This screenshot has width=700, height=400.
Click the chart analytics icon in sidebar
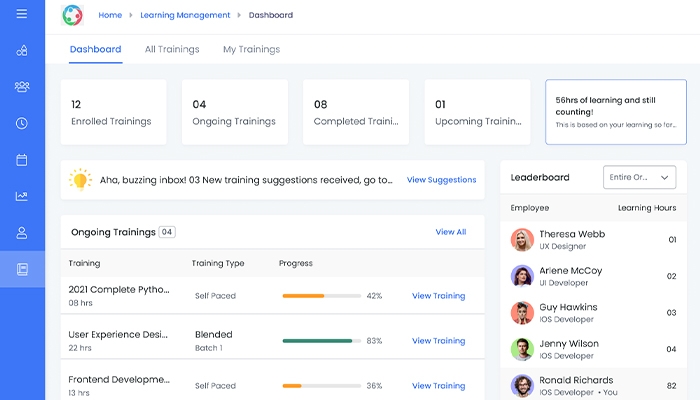tap(22, 196)
